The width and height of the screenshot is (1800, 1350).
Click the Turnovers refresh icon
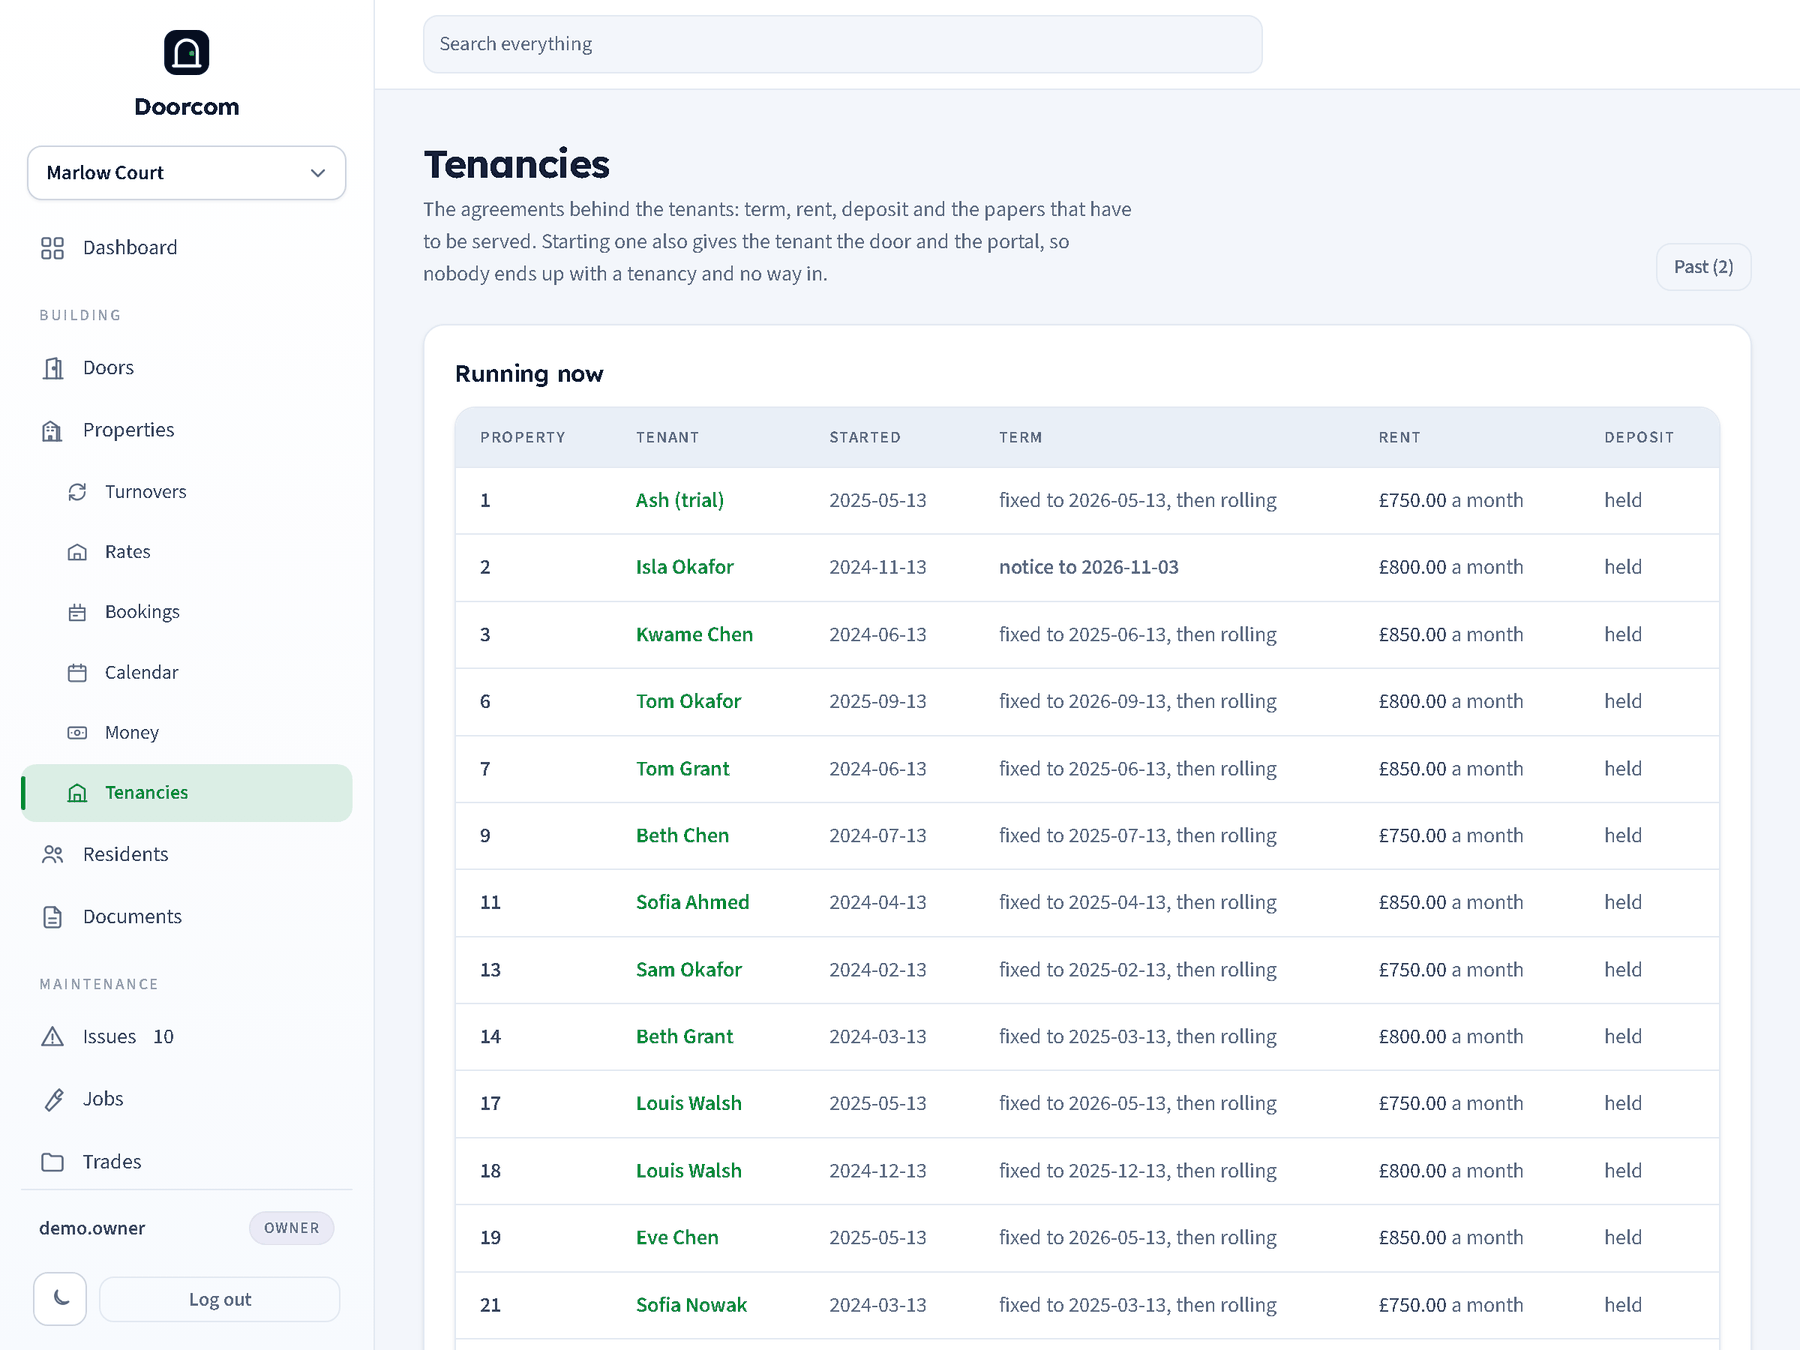77,492
